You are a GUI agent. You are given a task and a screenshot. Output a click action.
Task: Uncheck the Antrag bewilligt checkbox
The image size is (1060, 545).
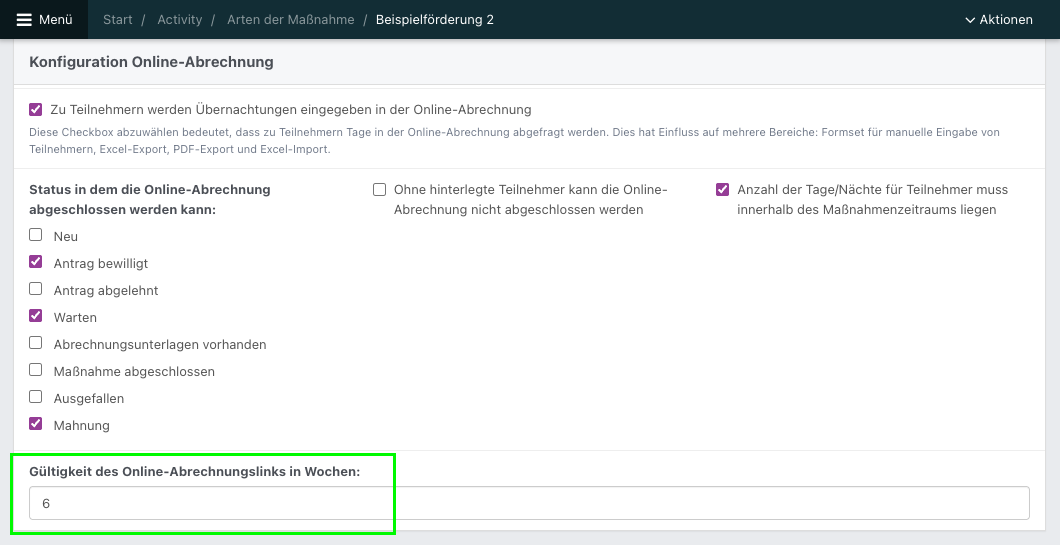[x=36, y=262]
